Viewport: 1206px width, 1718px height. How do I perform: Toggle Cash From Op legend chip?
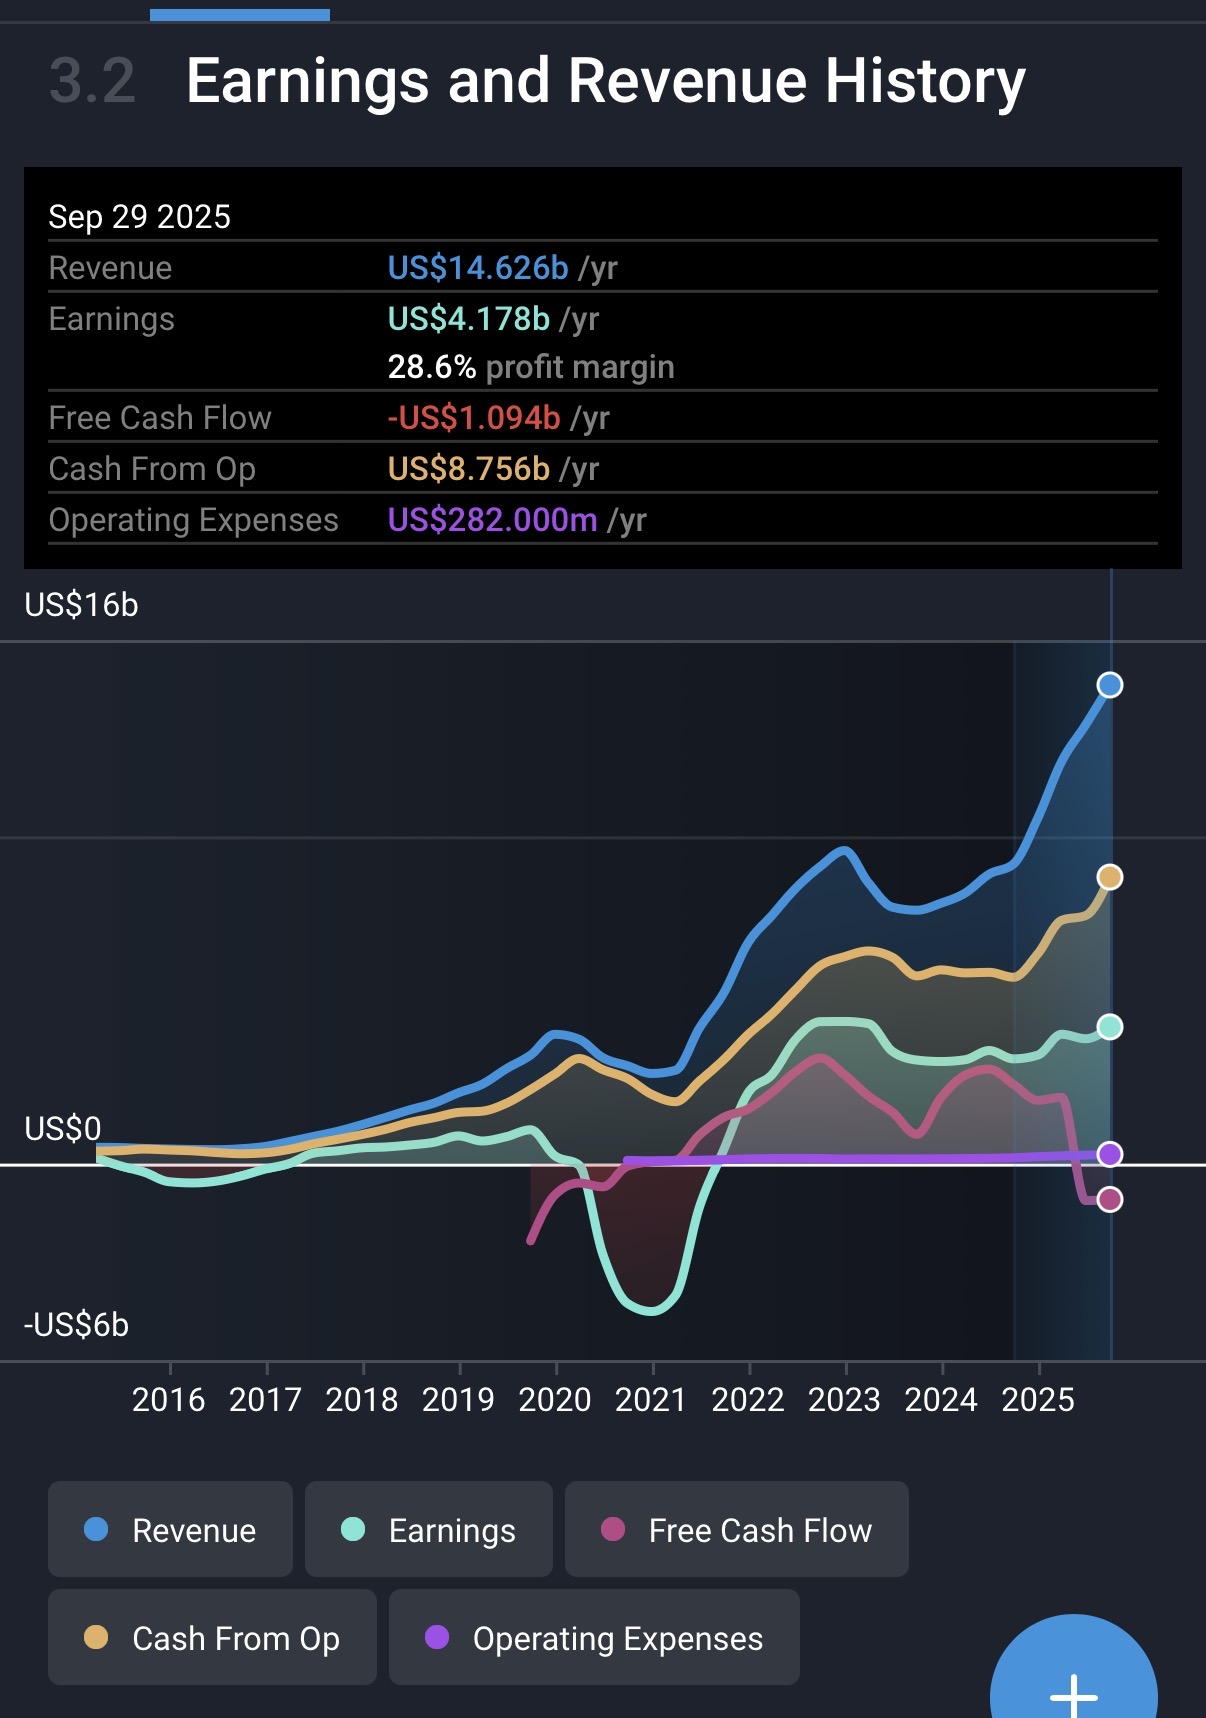[x=212, y=1637]
